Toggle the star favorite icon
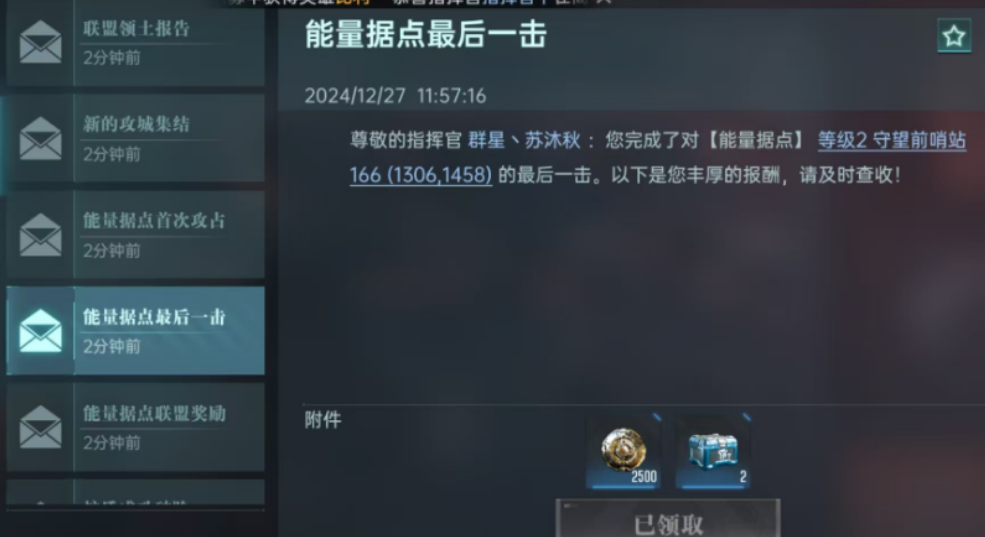Image resolution: width=985 pixels, height=537 pixels. [954, 36]
